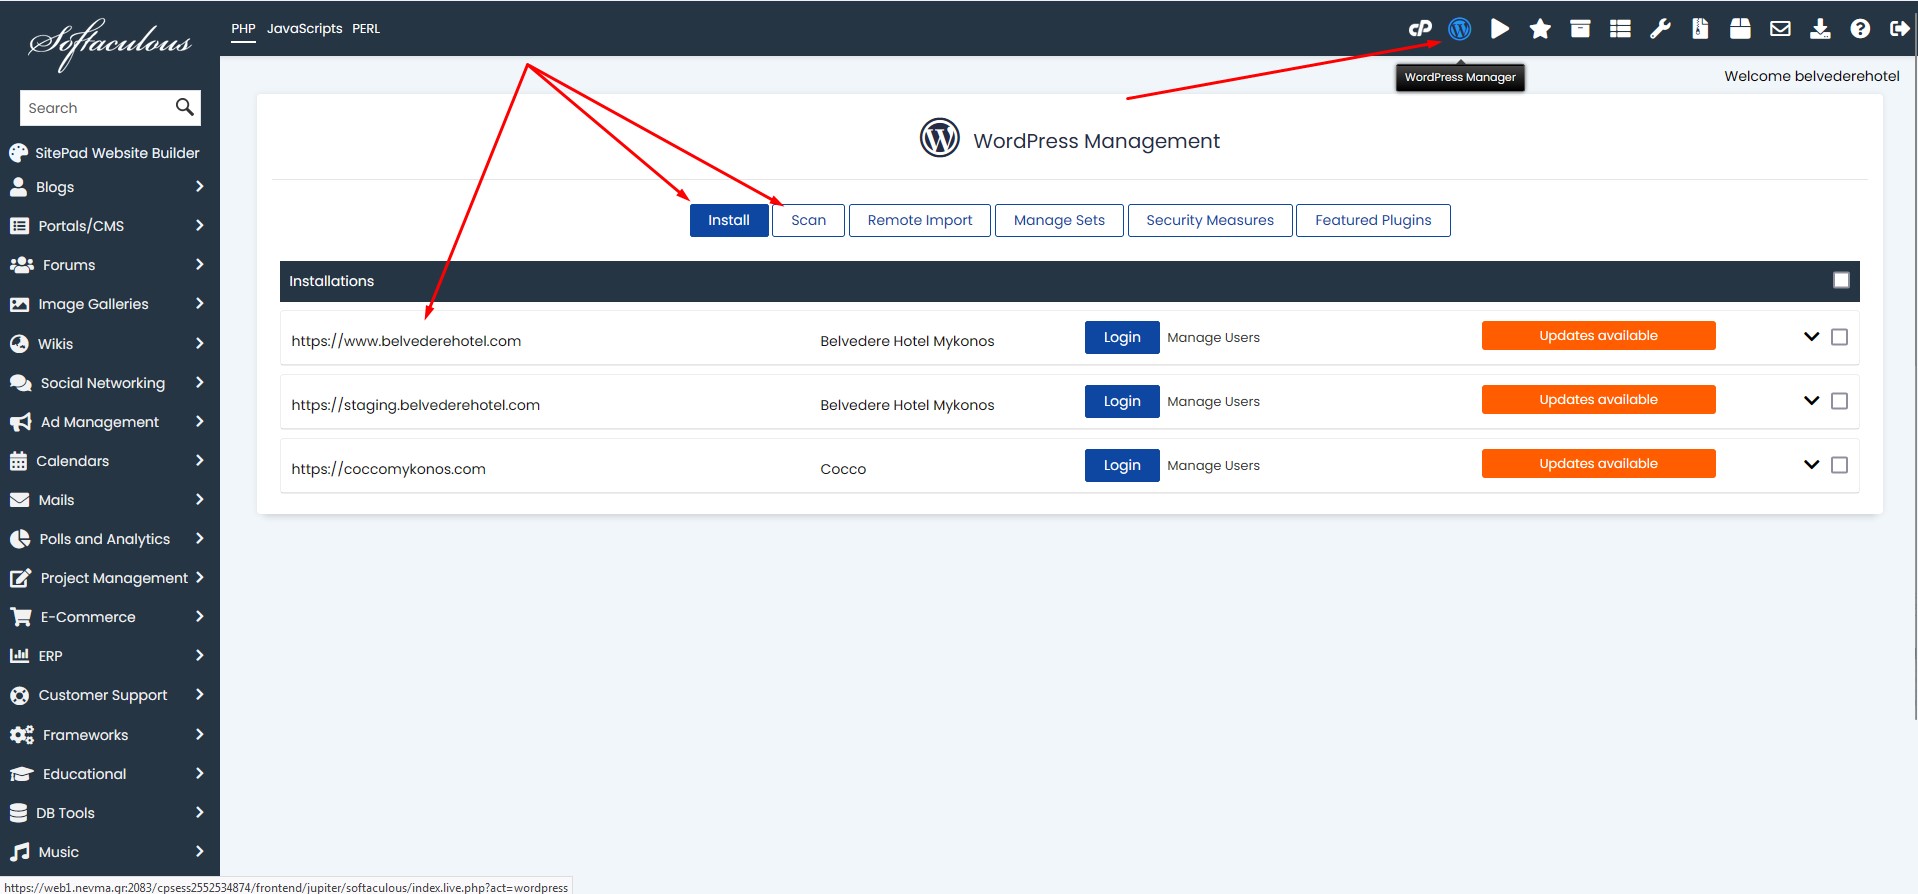The width and height of the screenshot is (1918, 894).
Task: Click the logout arrow icon
Action: click(x=1899, y=29)
